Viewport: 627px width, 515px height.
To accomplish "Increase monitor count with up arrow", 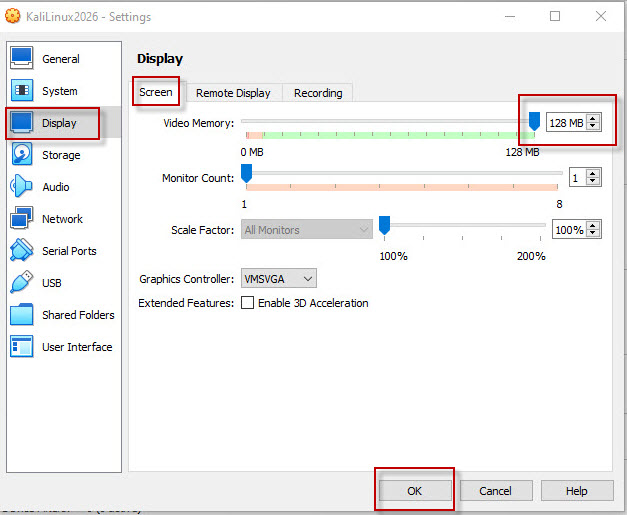I will click(x=593, y=173).
